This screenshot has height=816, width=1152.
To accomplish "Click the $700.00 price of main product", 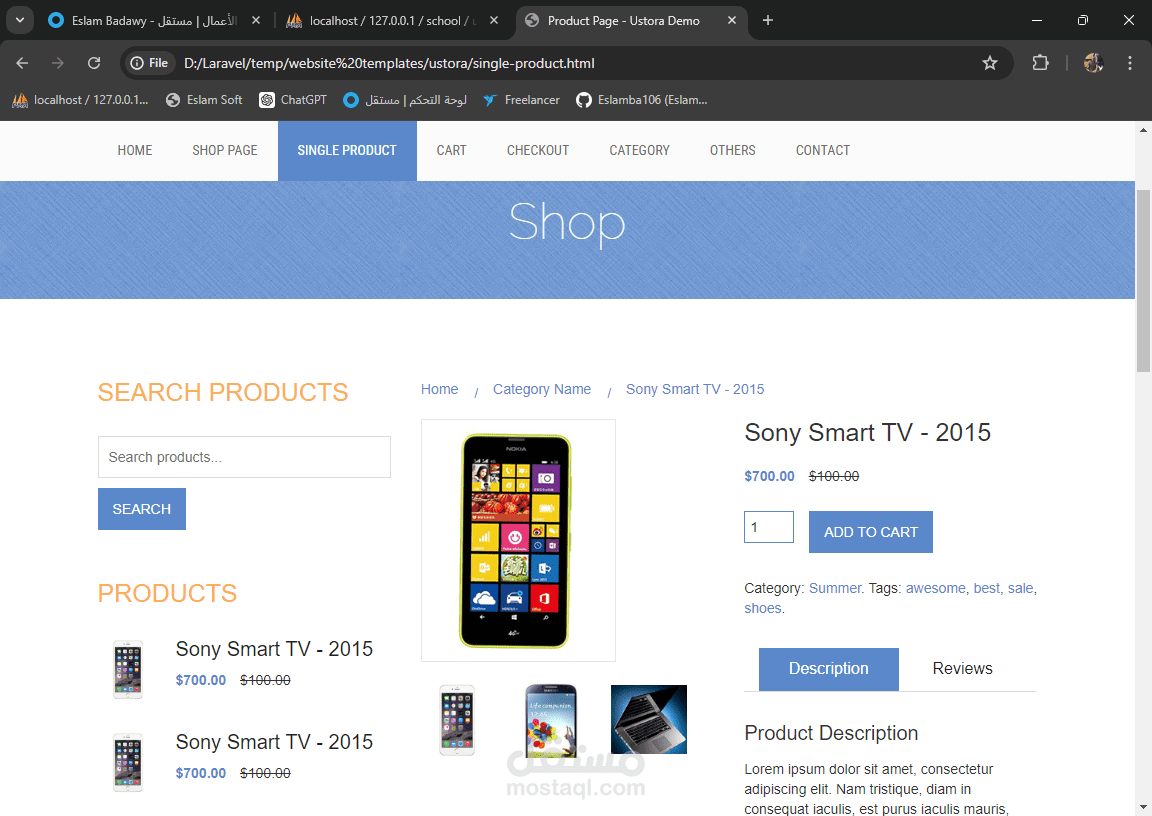I will (769, 476).
